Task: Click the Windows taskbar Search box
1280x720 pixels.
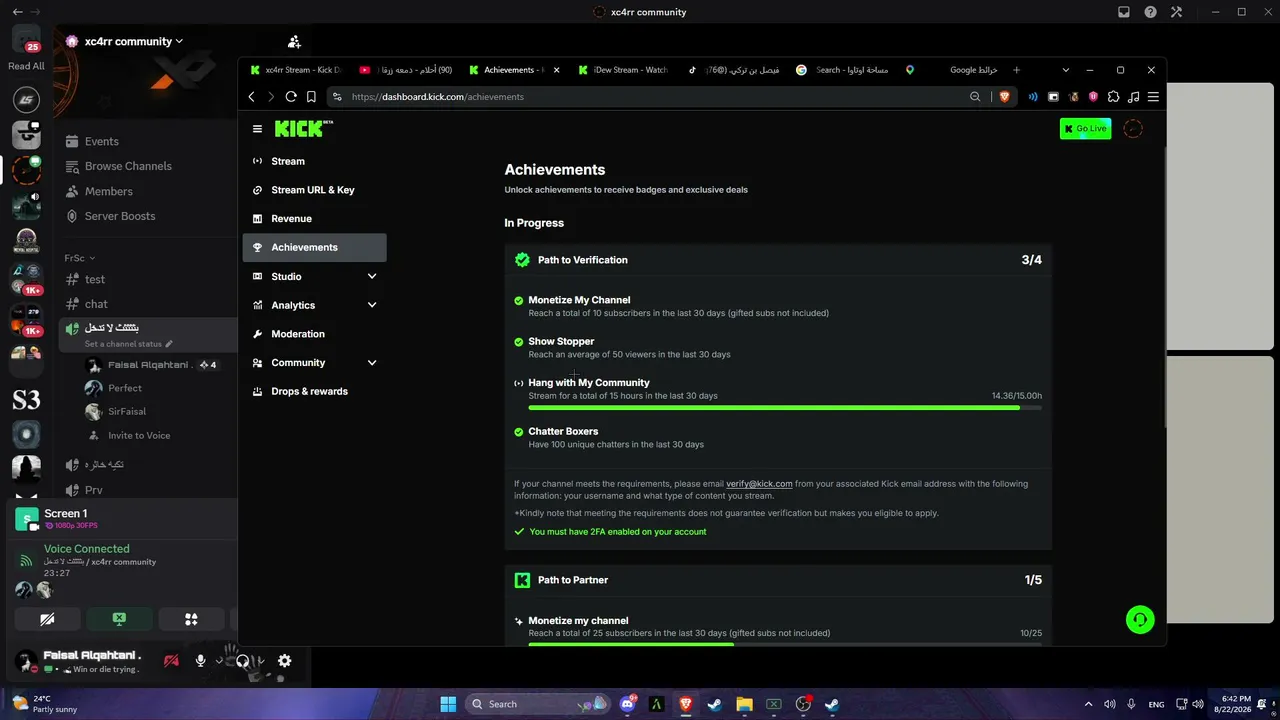Action: 536,704
